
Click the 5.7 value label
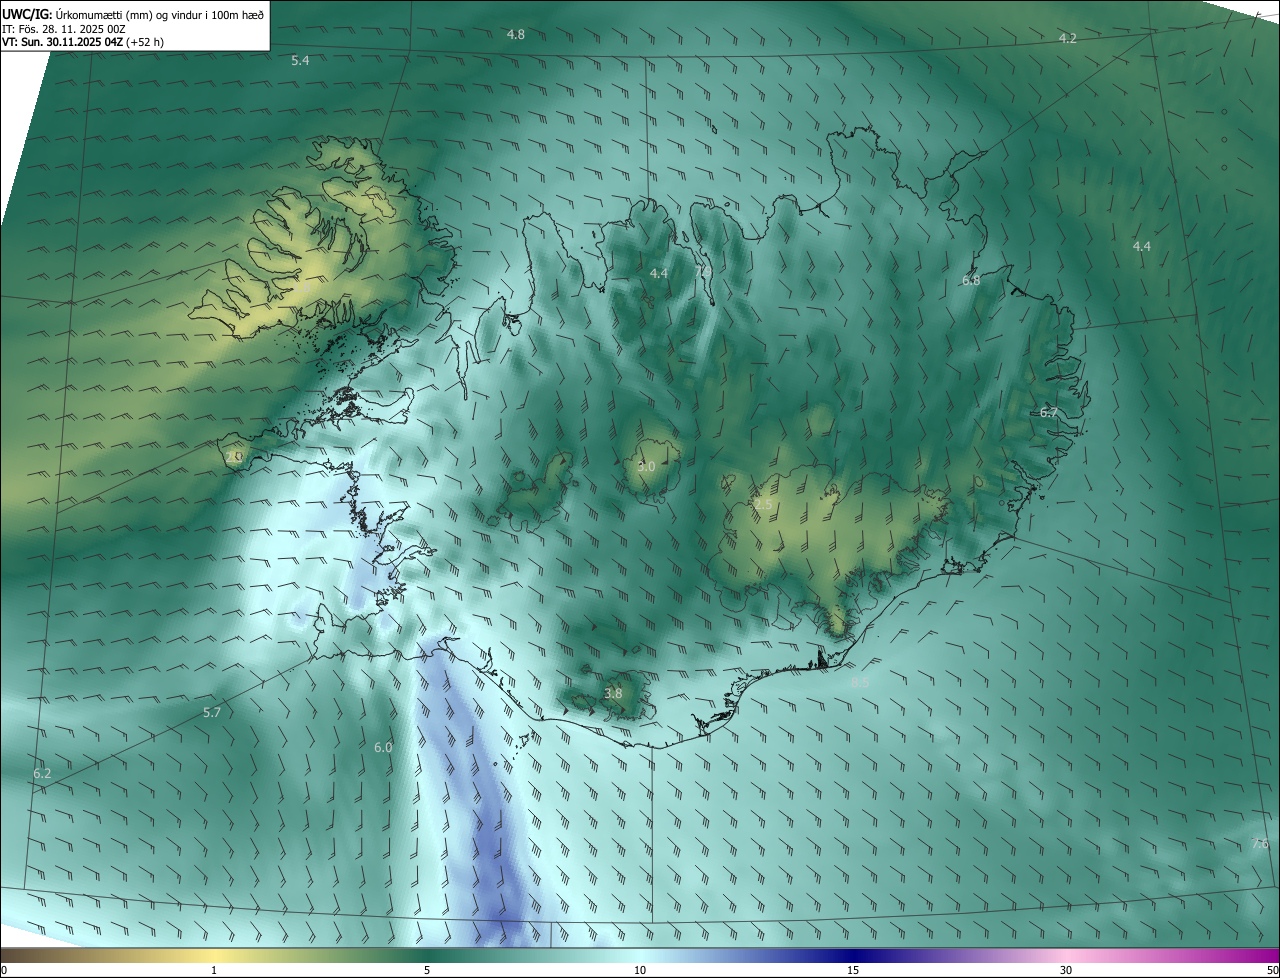pos(212,713)
